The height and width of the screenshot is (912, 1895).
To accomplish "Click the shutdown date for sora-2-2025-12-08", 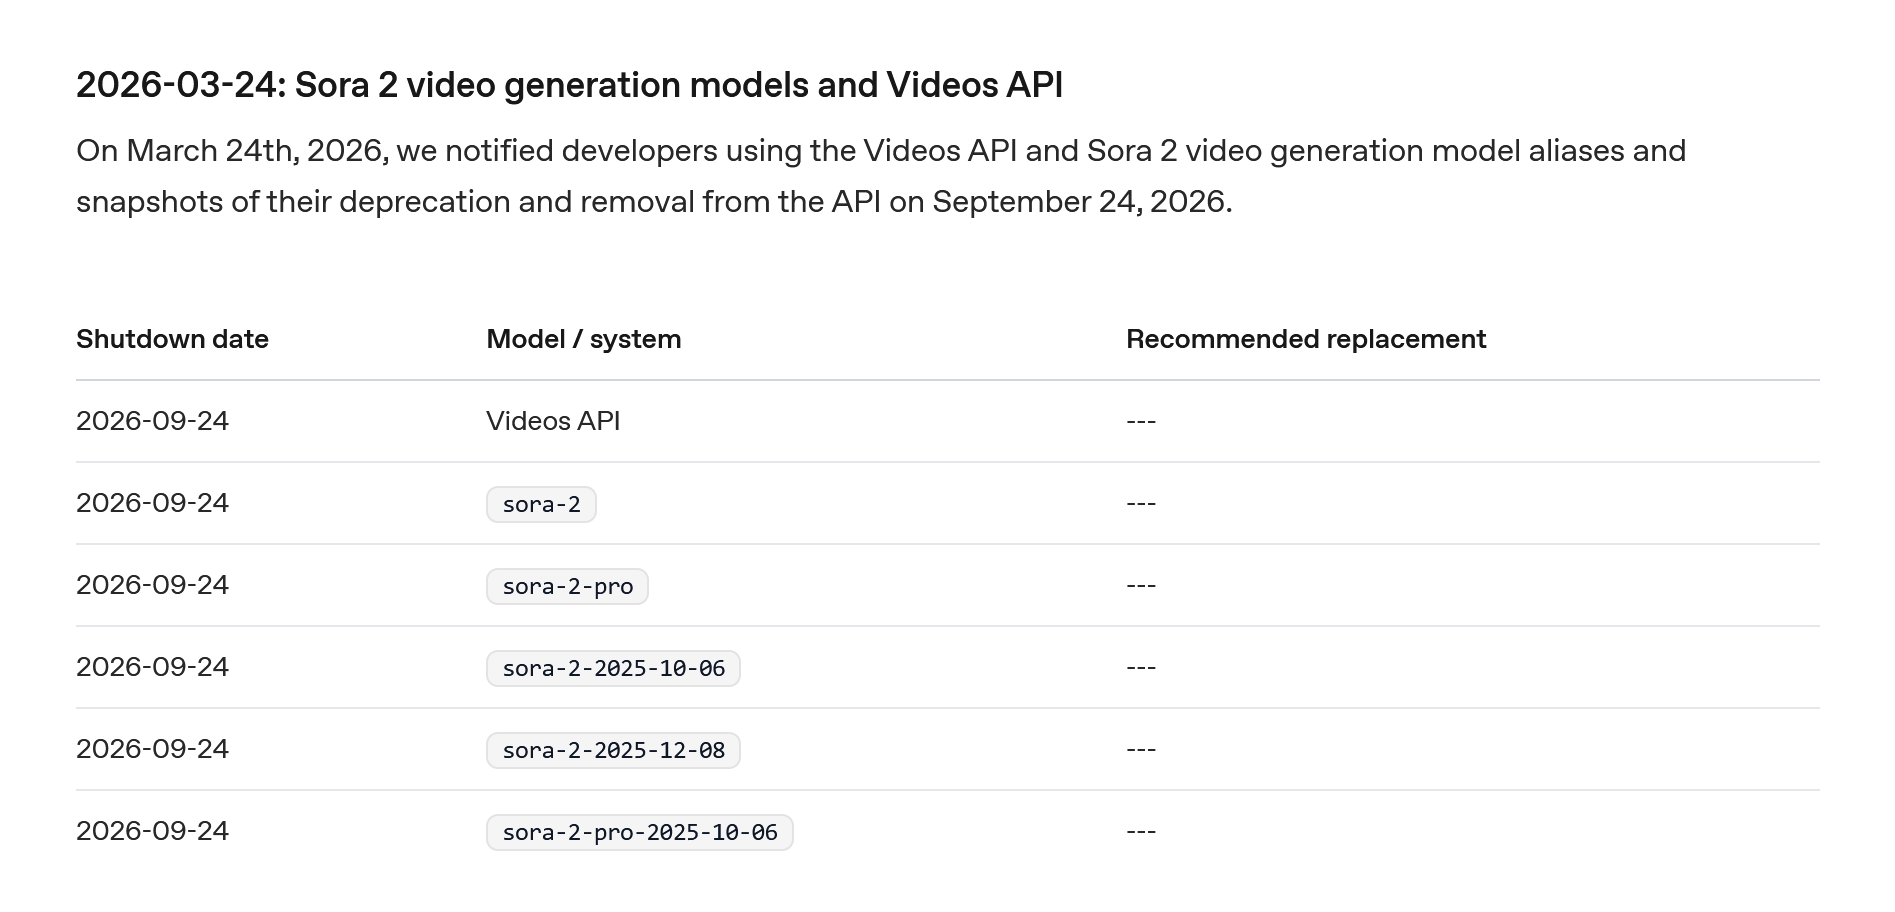I will (x=152, y=749).
